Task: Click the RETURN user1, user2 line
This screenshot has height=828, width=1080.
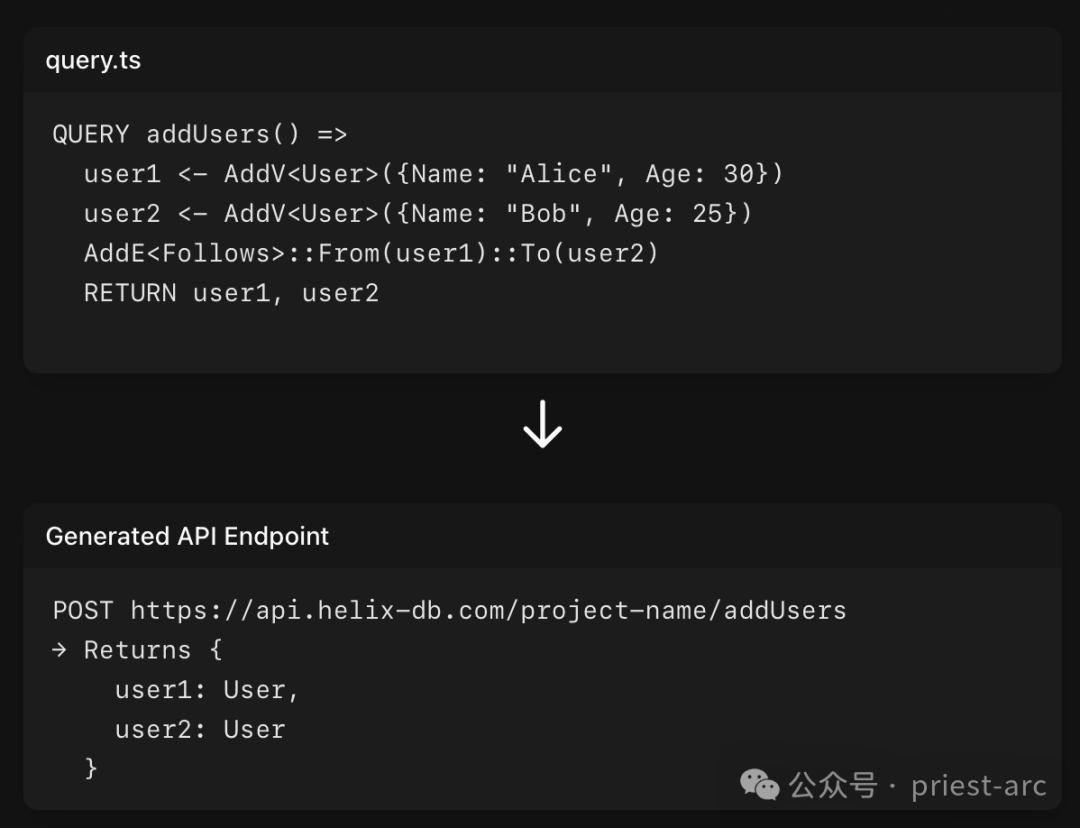Action: (231, 293)
